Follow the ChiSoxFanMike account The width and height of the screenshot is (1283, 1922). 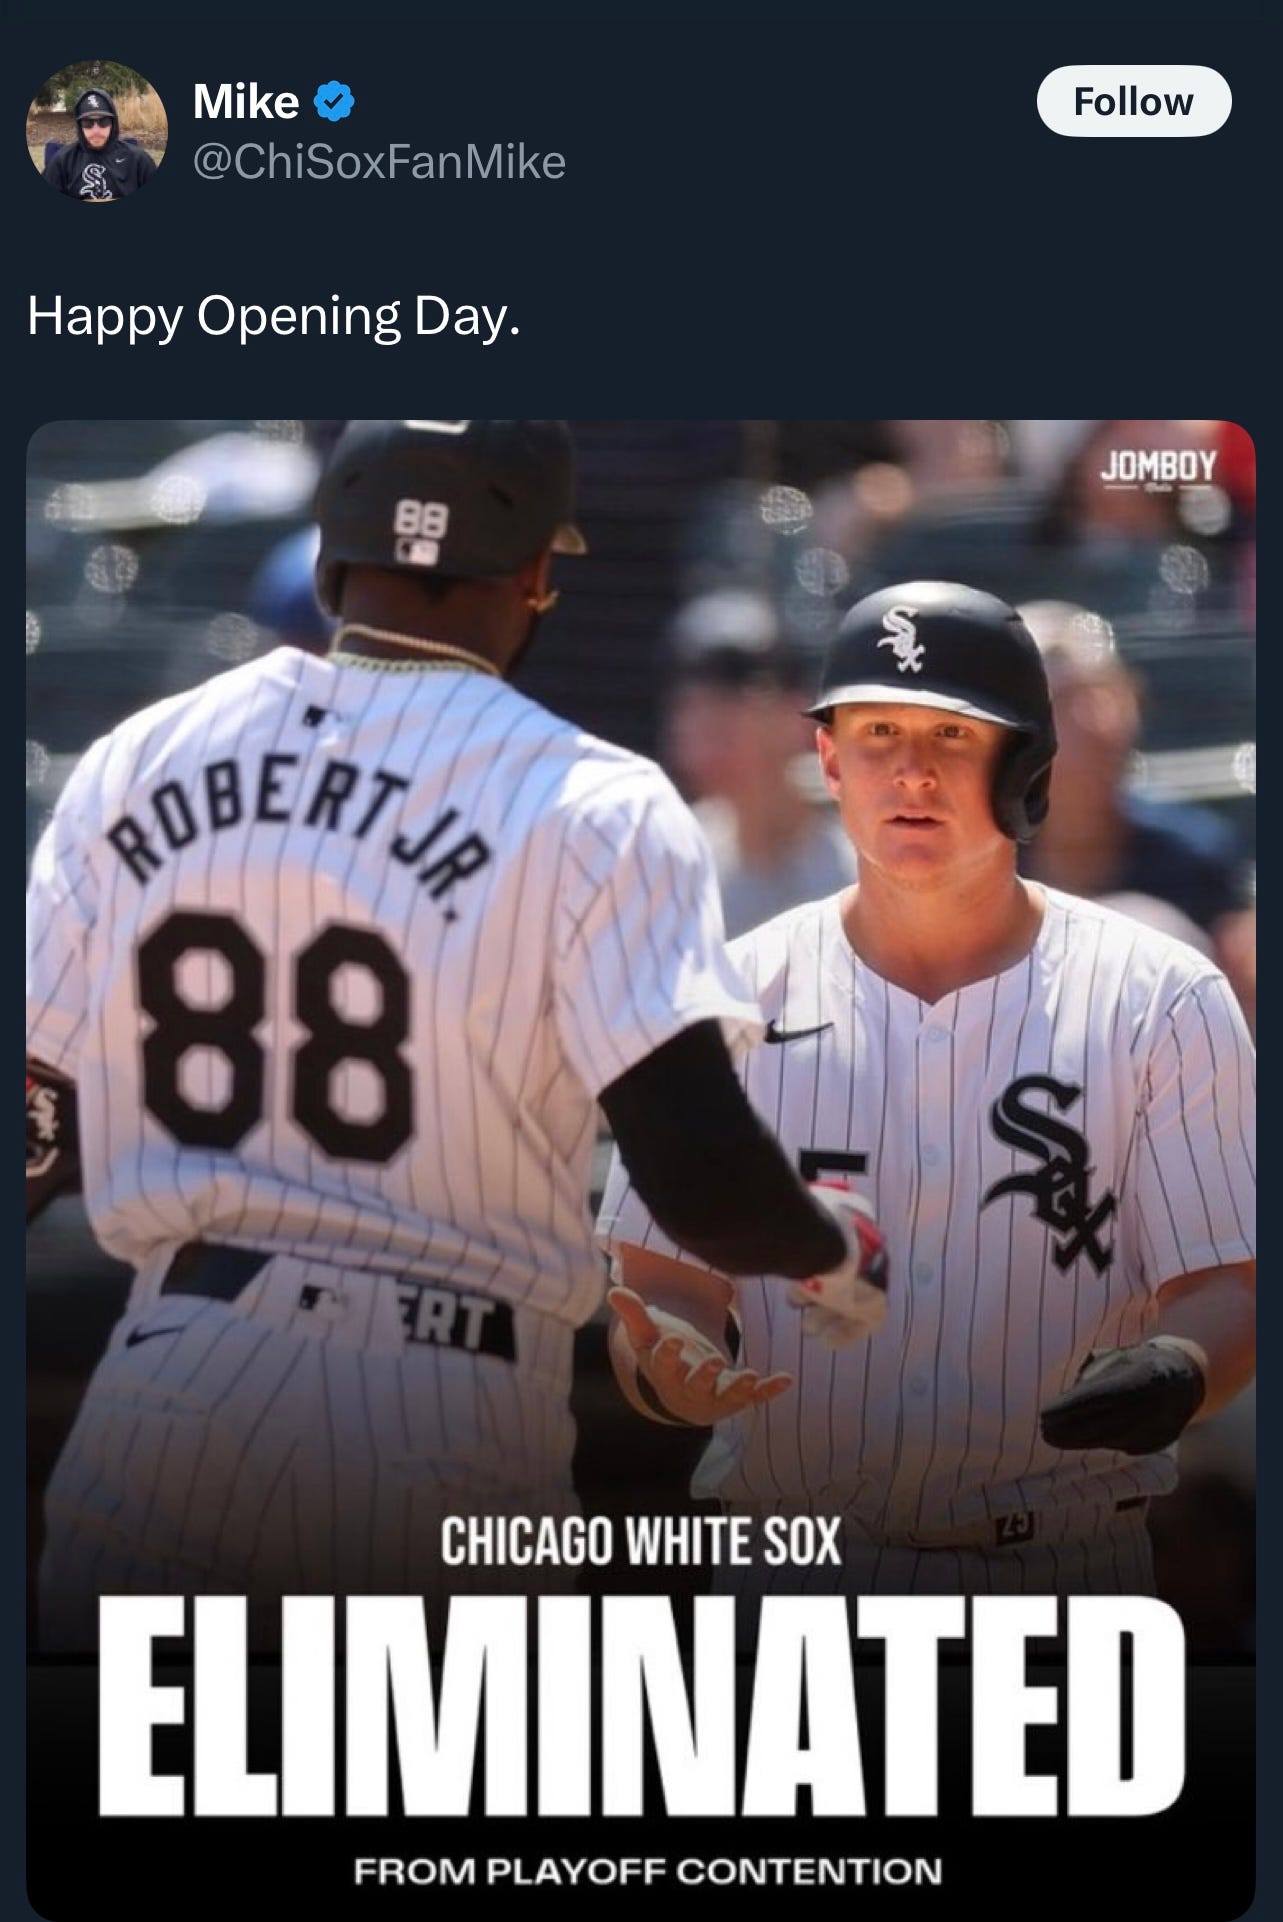[x=1134, y=101]
